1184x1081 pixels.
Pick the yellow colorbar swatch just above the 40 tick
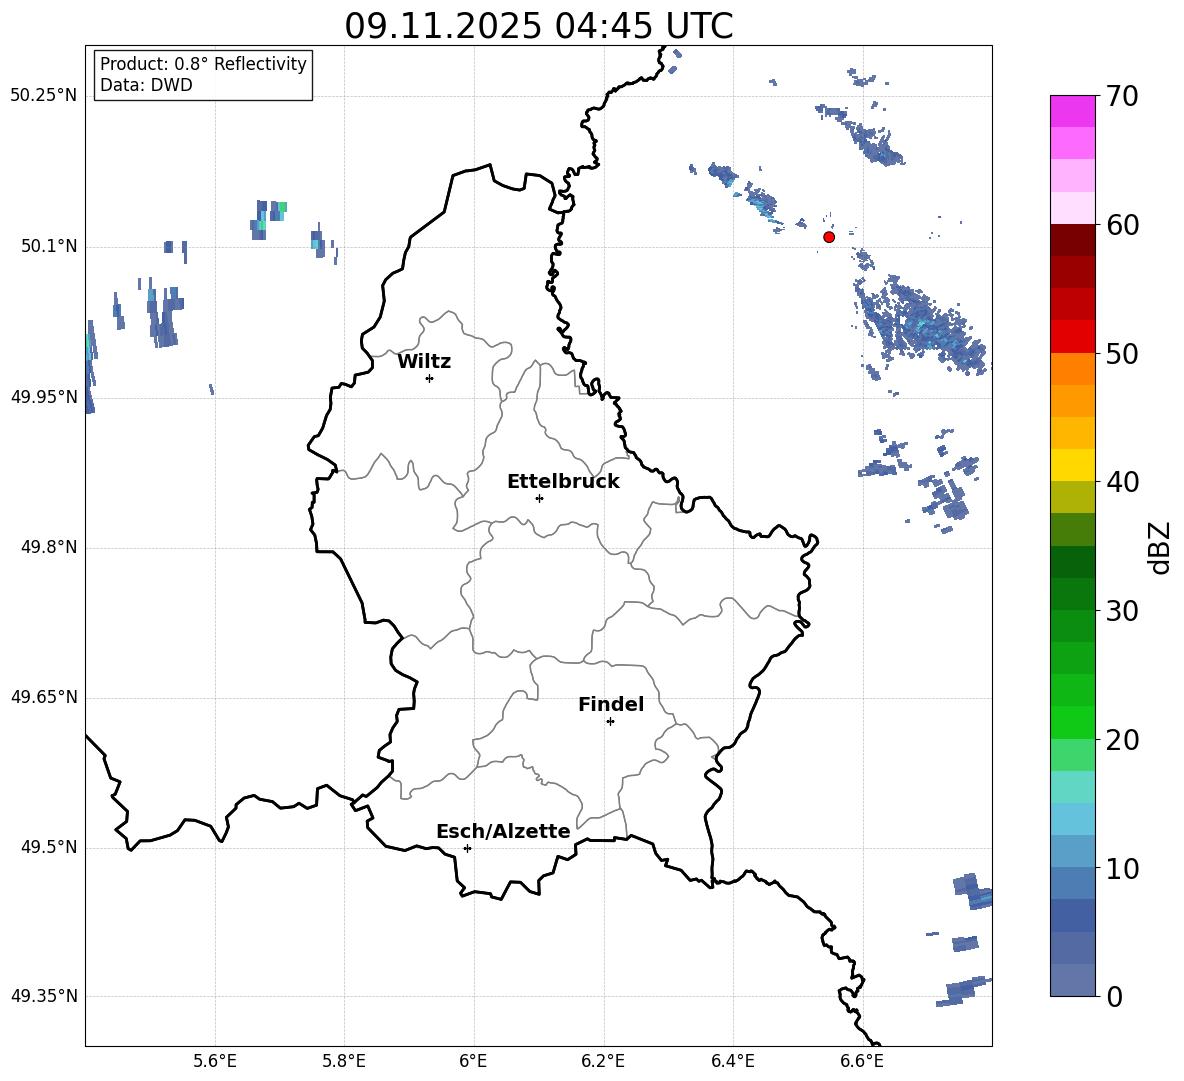click(1073, 466)
